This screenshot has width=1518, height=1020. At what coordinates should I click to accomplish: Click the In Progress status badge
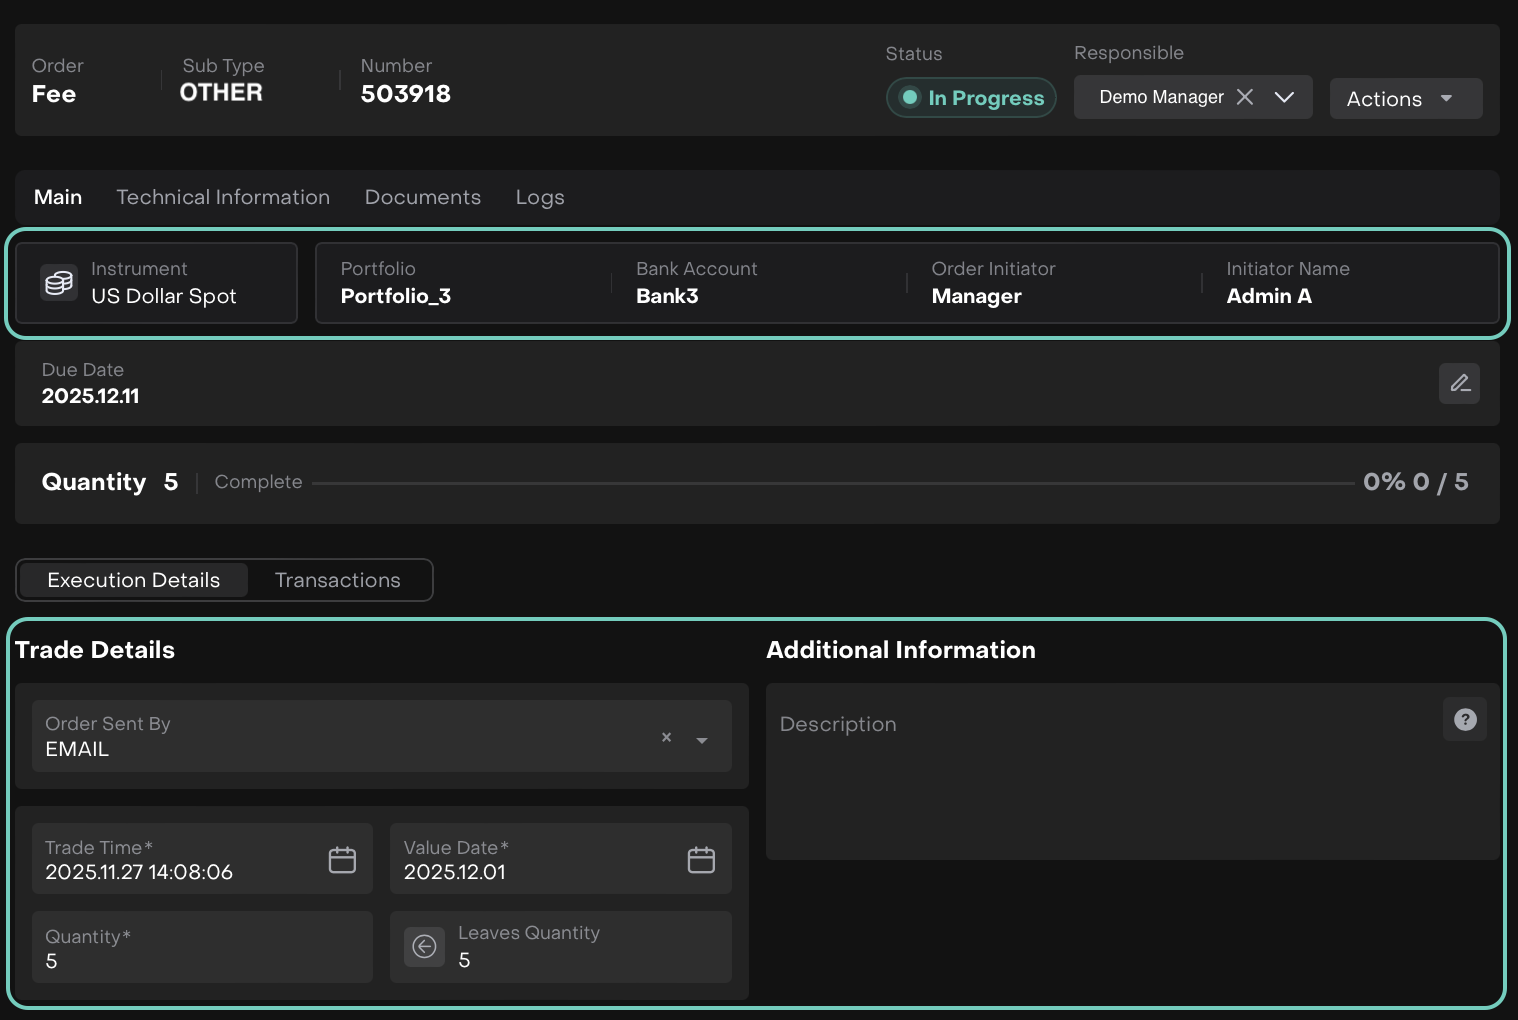(x=971, y=98)
